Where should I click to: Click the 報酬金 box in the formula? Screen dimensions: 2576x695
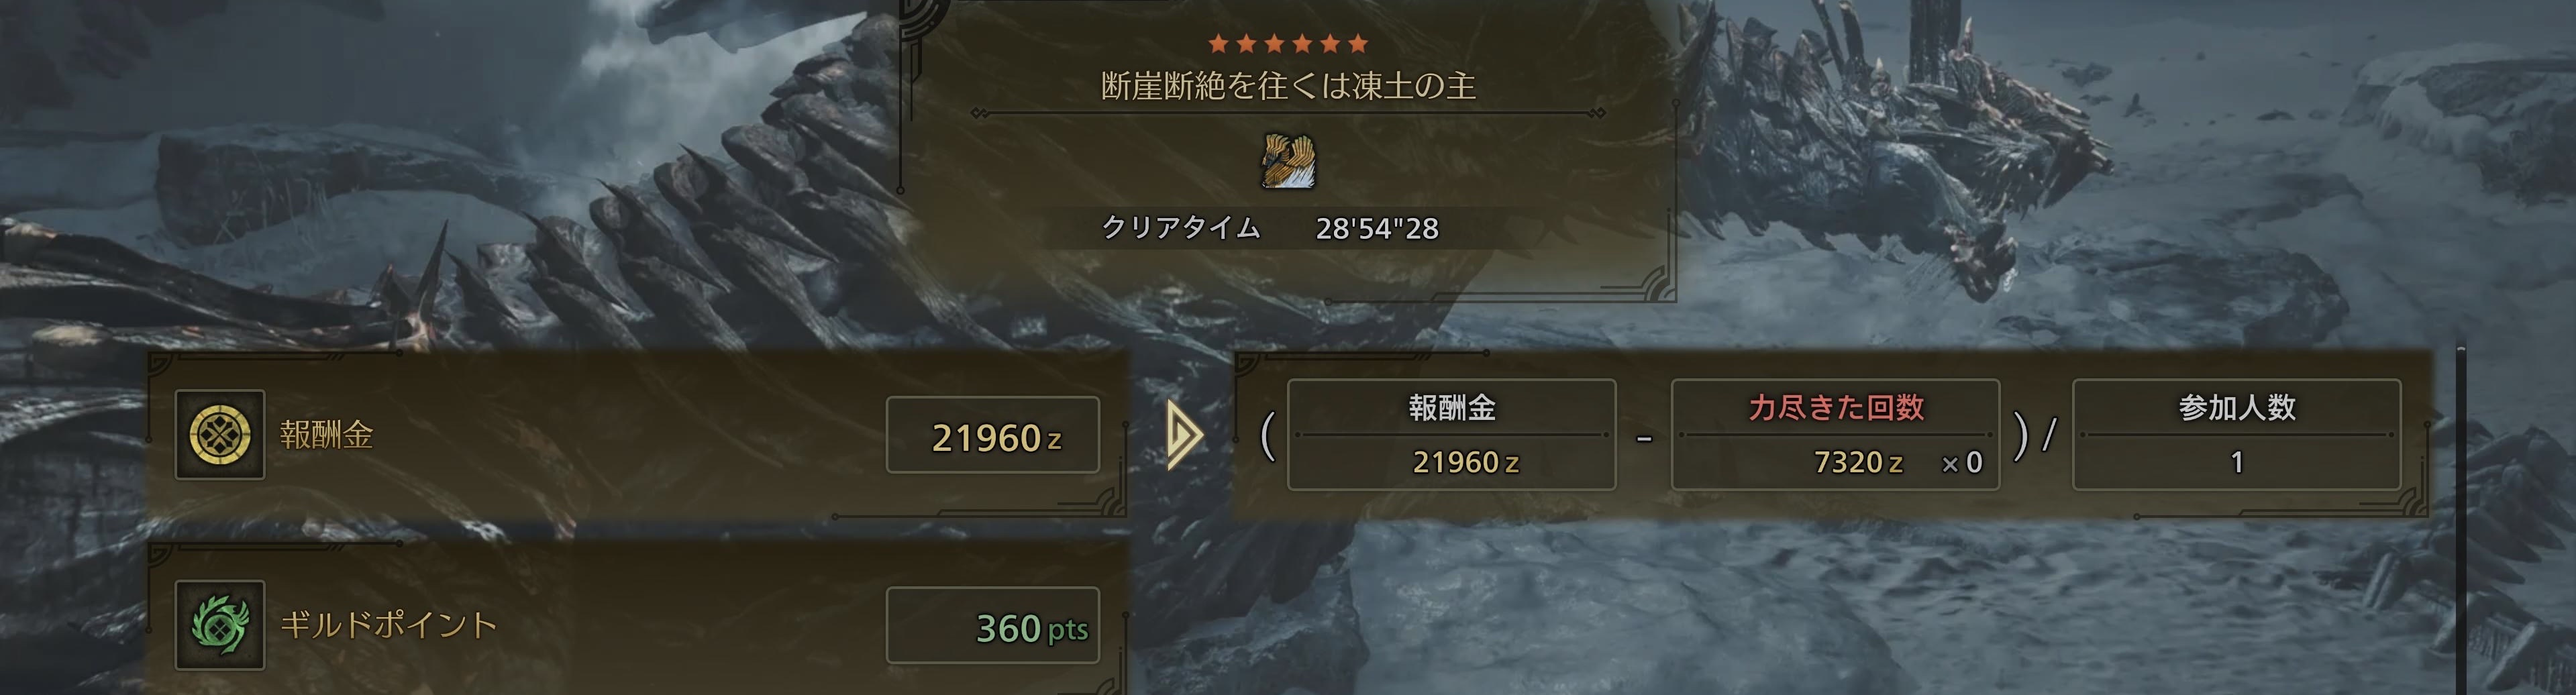[1452, 435]
